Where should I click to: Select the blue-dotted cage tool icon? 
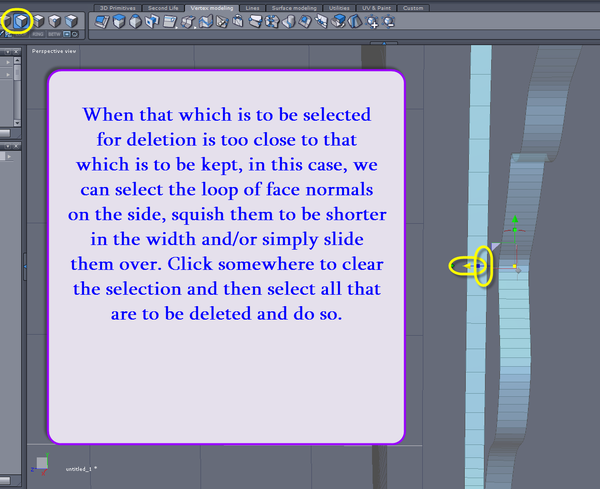coord(272,21)
